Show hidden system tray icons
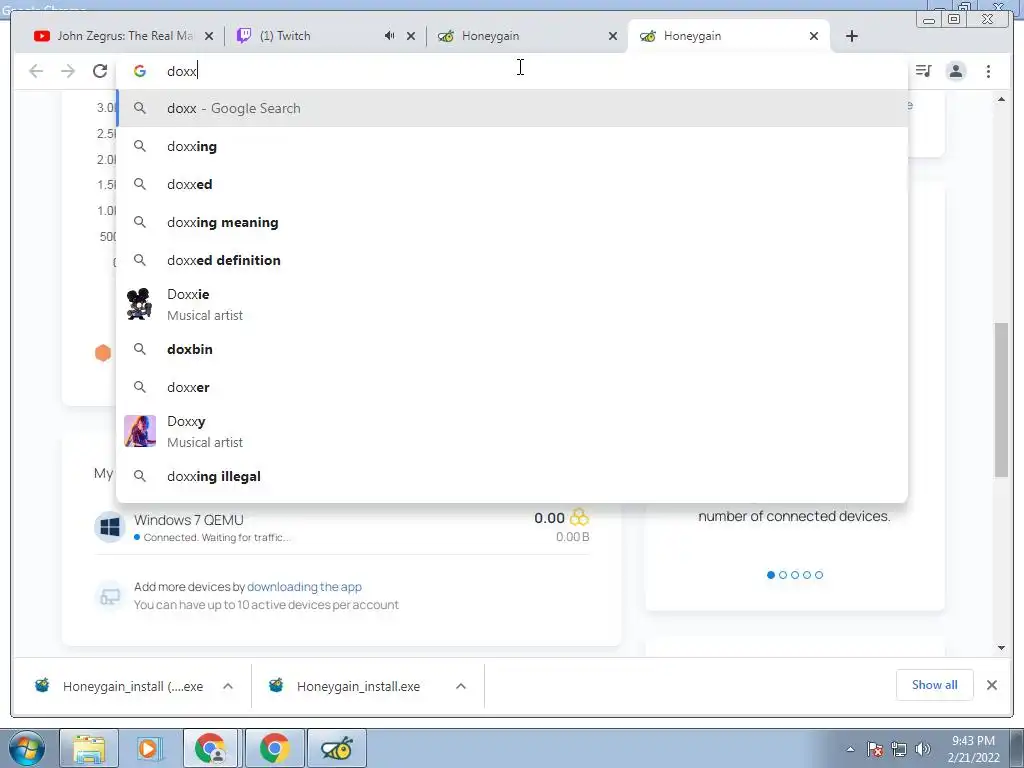 click(850, 749)
